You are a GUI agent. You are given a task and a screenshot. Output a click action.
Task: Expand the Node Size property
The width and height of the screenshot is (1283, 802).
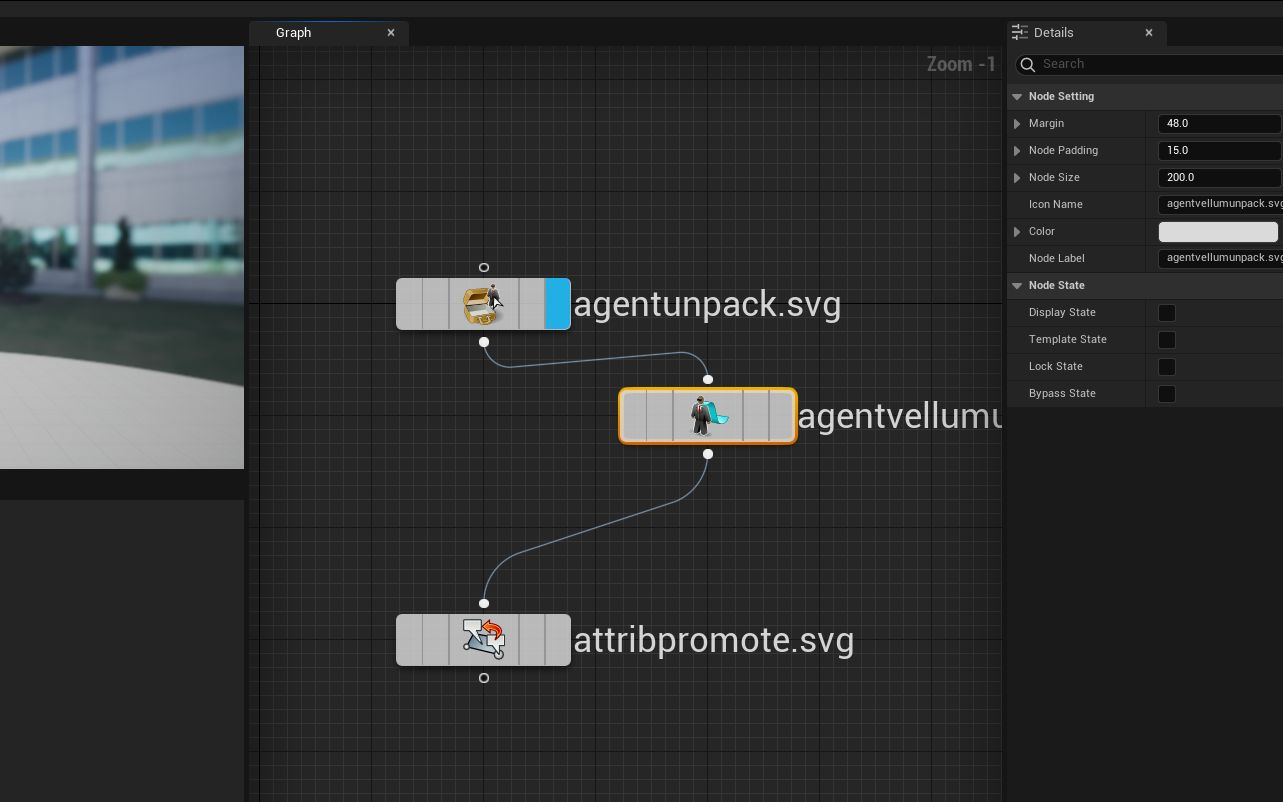coord(1017,178)
